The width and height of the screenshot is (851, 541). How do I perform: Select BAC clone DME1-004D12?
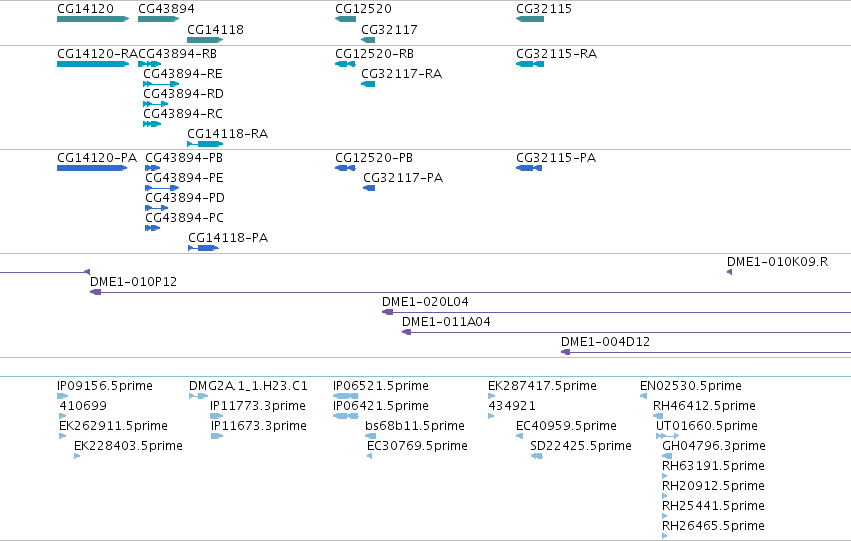click(706, 352)
